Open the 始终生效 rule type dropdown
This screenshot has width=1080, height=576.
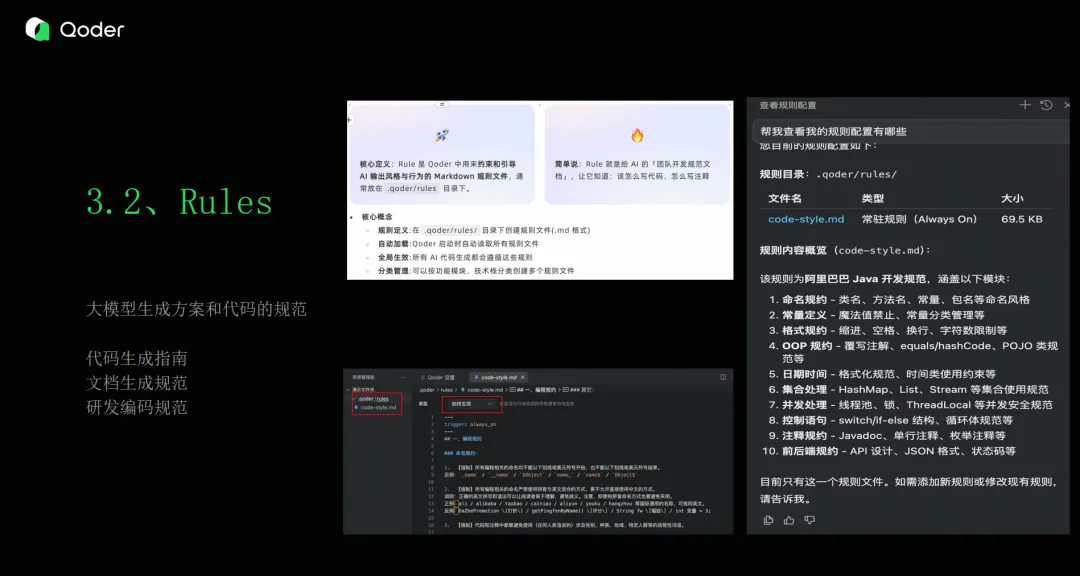pyautogui.click(x=472, y=404)
